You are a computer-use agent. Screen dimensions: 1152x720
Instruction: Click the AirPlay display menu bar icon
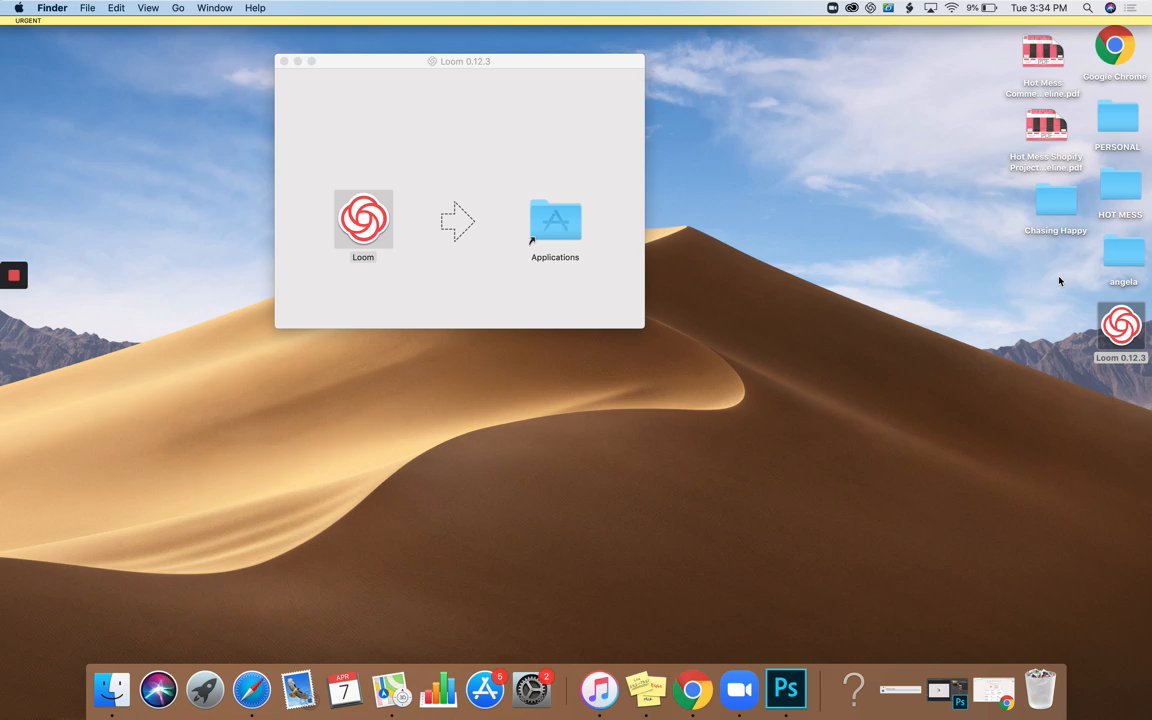tap(931, 8)
